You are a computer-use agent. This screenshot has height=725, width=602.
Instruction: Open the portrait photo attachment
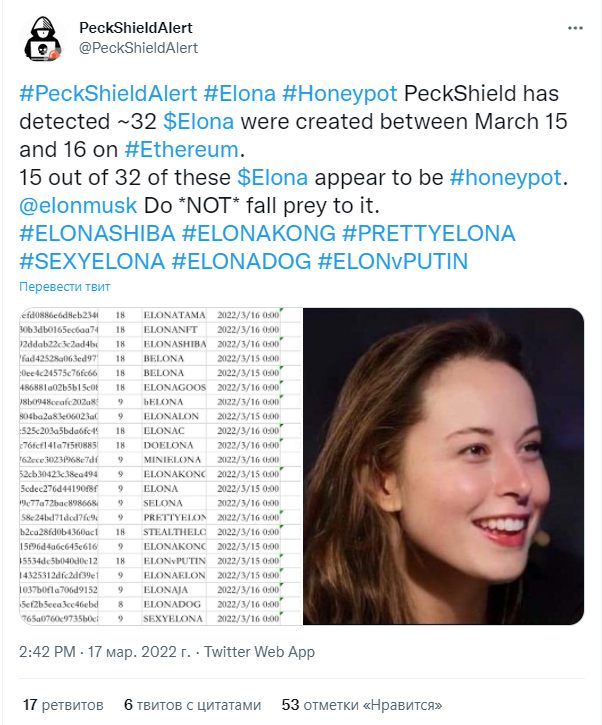pyautogui.click(x=443, y=467)
